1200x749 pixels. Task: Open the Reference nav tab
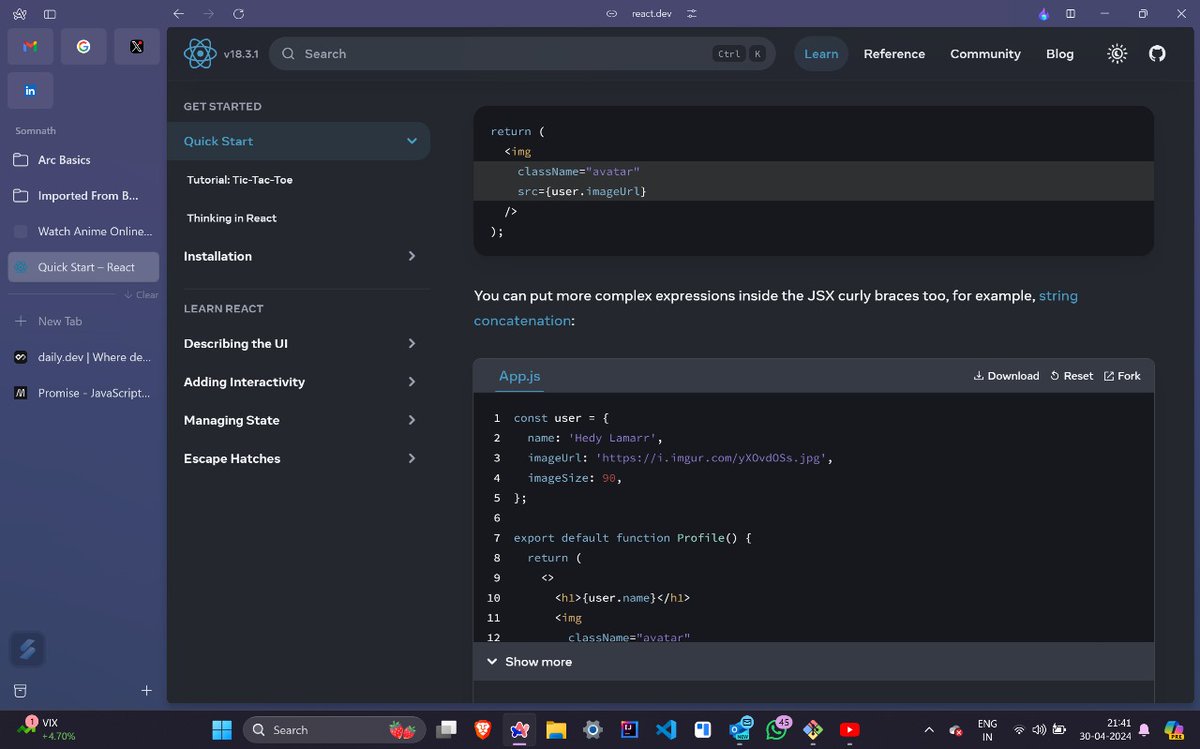tap(894, 54)
